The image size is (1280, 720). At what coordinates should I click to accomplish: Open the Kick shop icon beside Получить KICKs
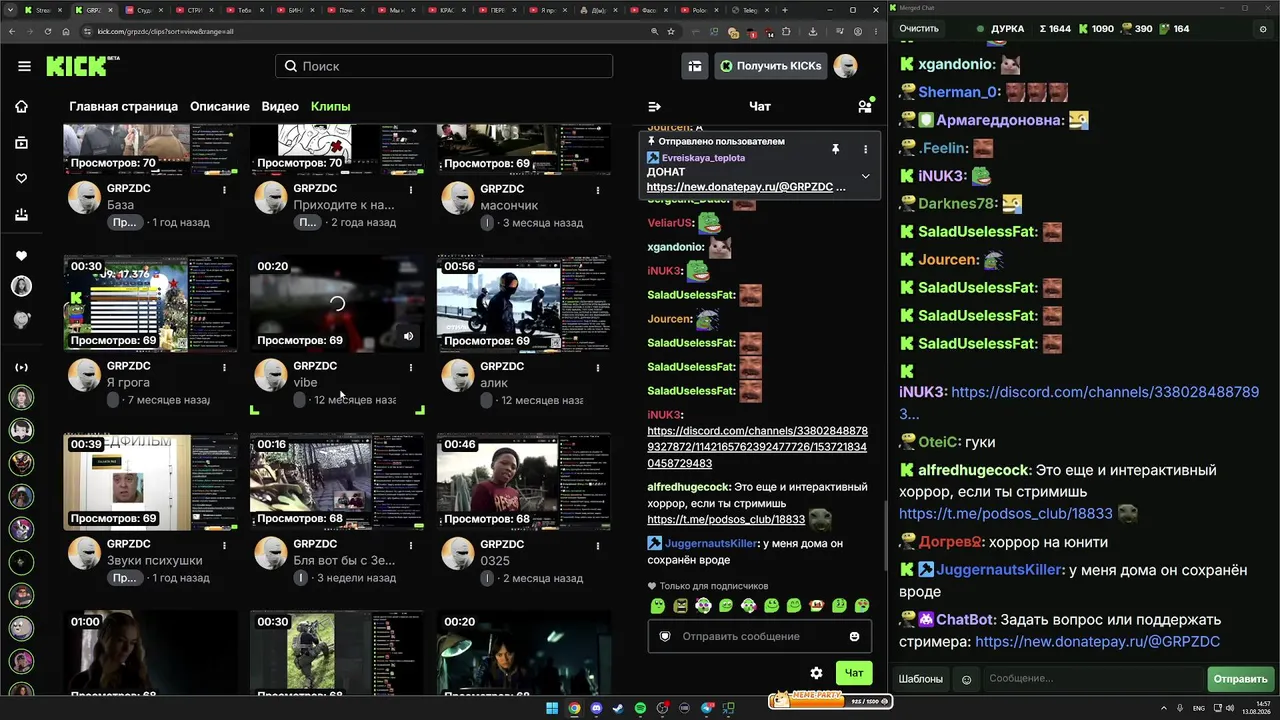coord(695,66)
